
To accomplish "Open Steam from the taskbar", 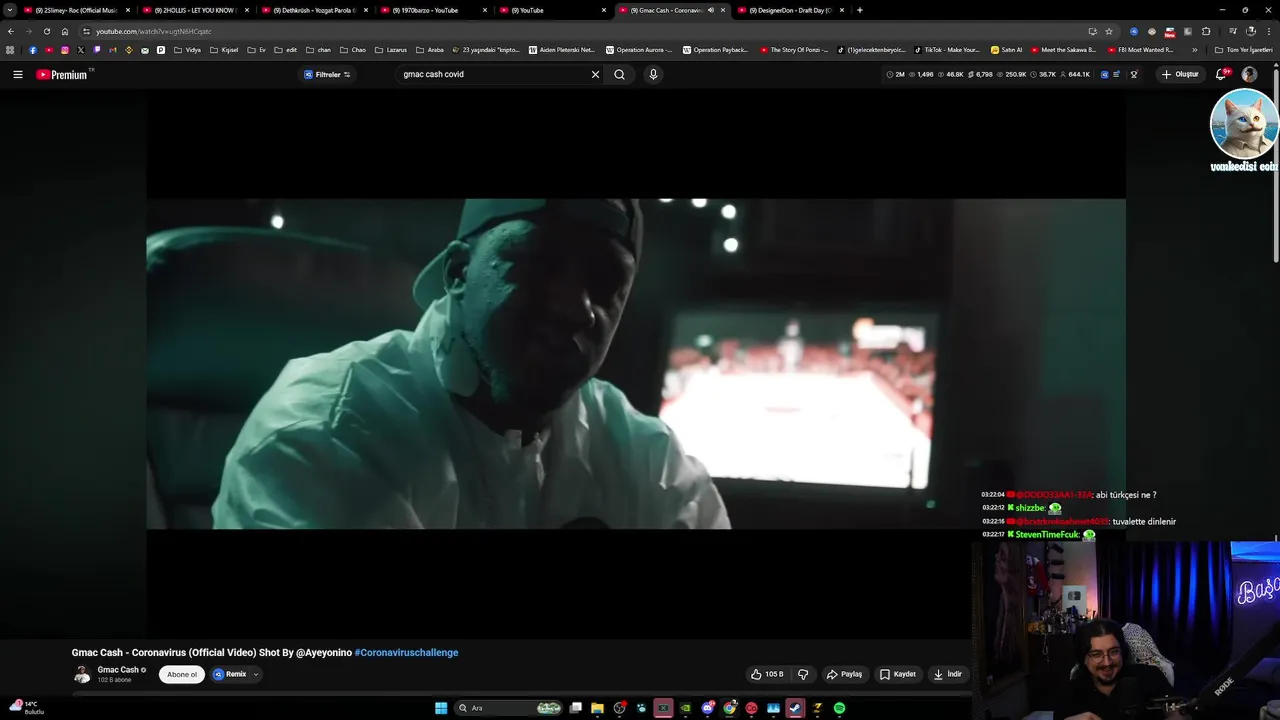I will [x=795, y=708].
